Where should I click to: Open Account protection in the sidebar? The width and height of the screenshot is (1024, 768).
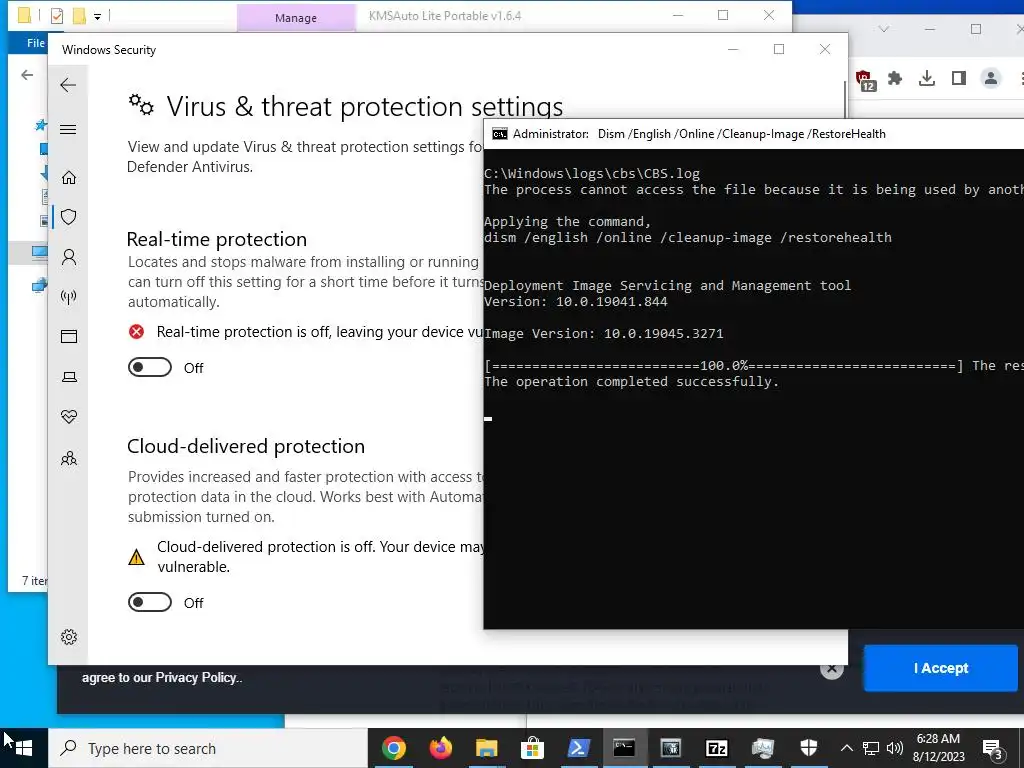69,257
